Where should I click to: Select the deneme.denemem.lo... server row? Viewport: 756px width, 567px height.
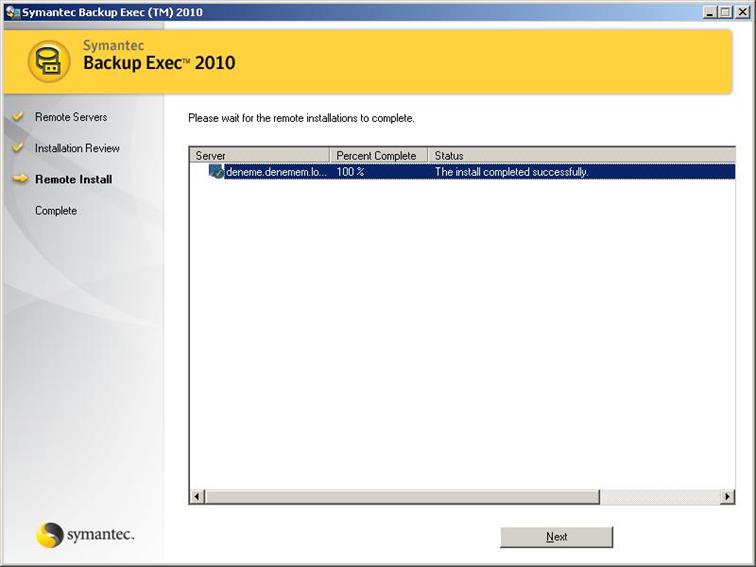coord(462,172)
